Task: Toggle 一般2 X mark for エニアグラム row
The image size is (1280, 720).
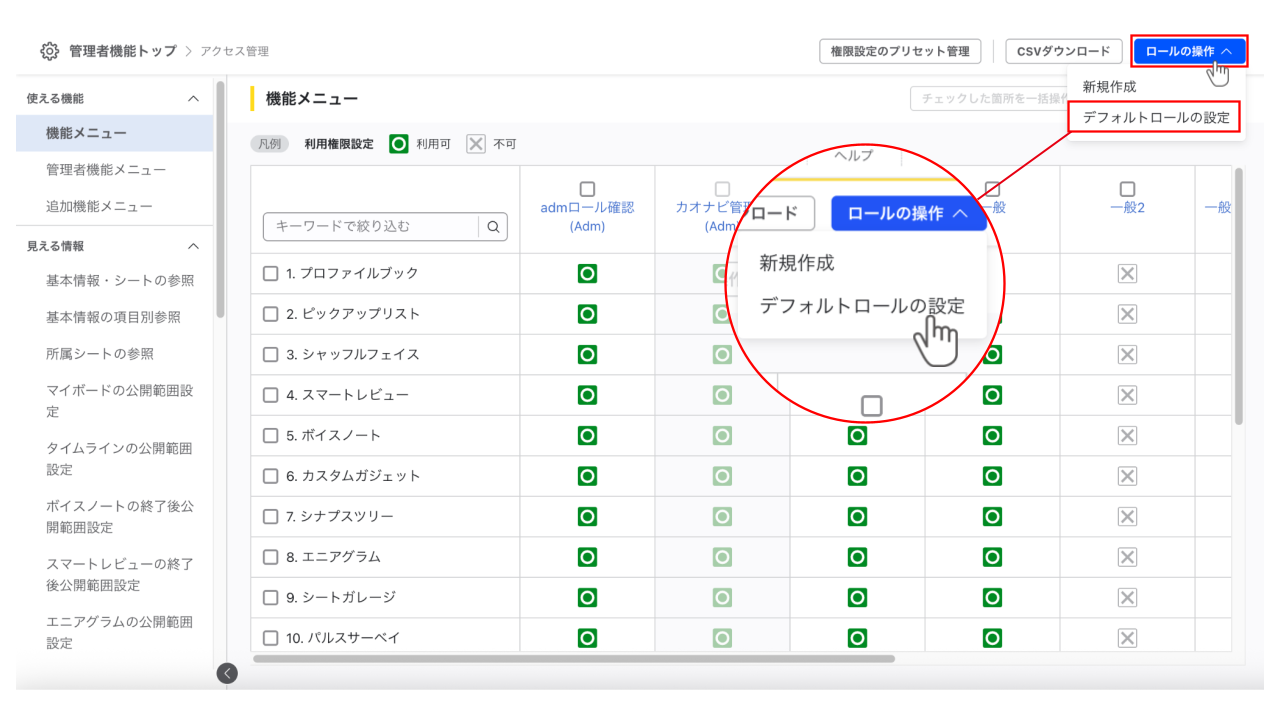Action: click(x=1127, y=557)
